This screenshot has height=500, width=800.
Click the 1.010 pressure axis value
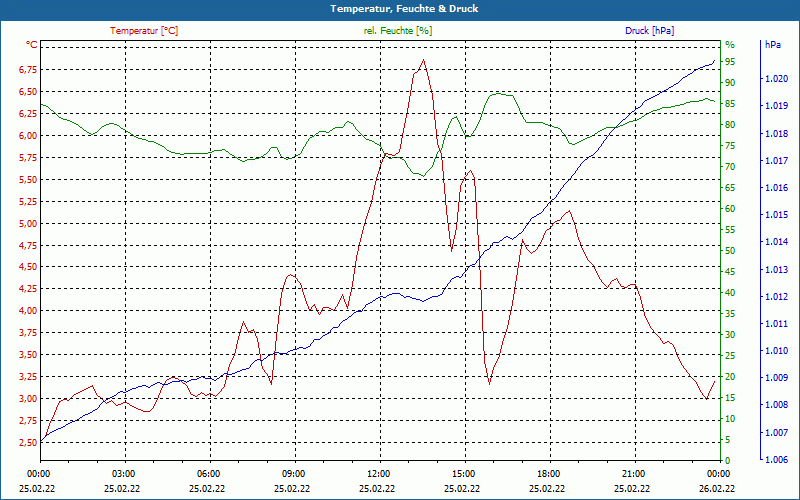tap(777, 351)
